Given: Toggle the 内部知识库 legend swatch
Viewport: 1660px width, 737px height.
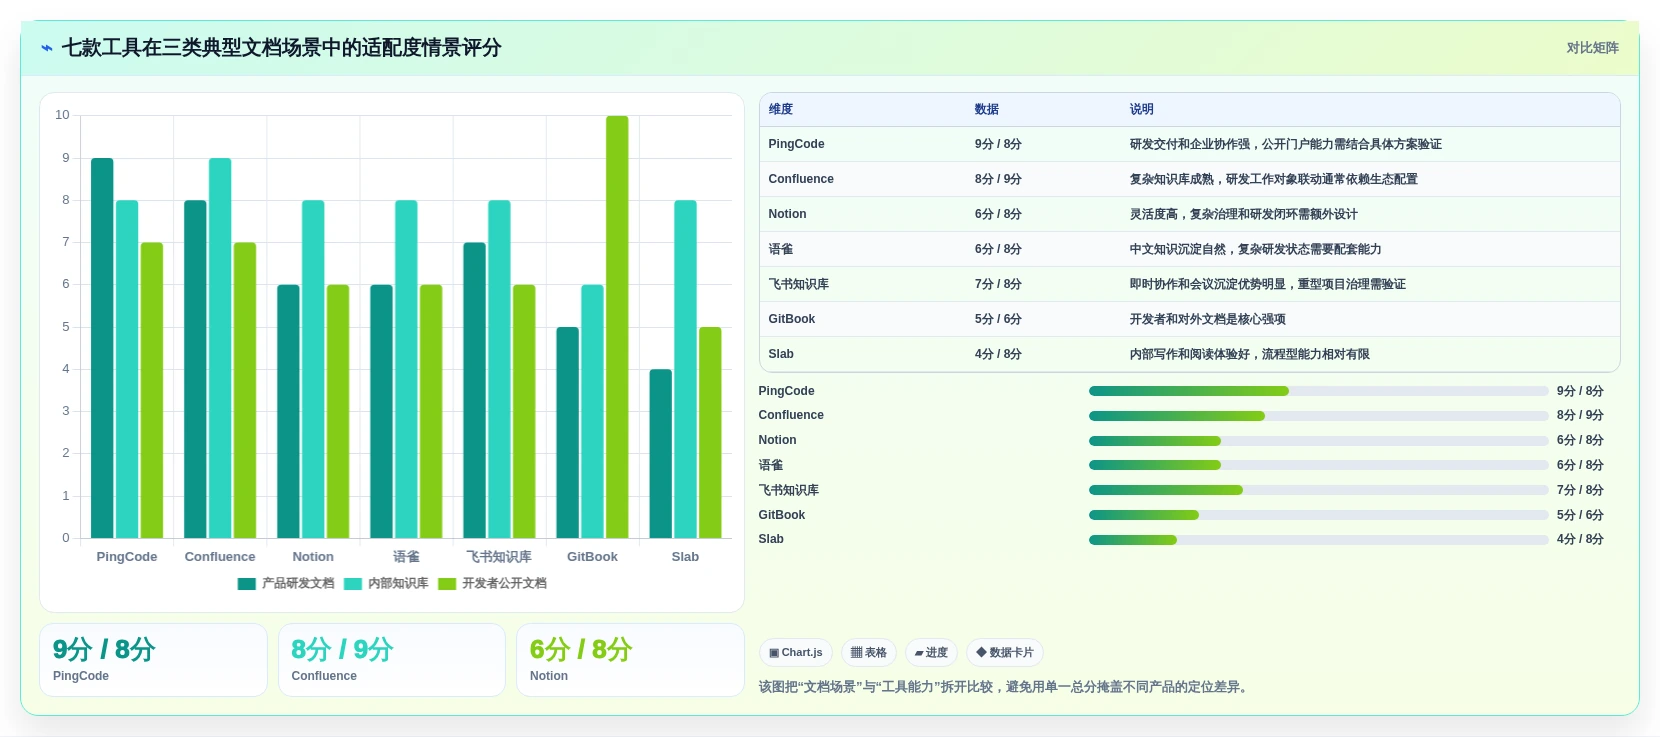Looking at the screenshot, I should pyautogui.click(x=352, y=584).
